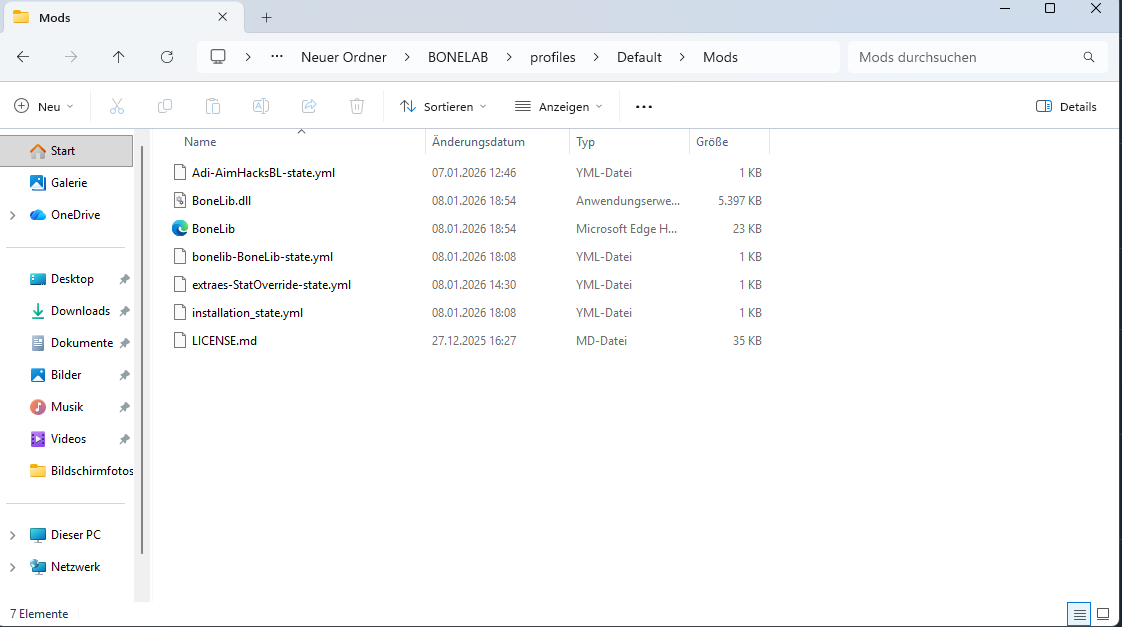Toggle the Details pane
1122x627 pixels.
pos(1066,107)
